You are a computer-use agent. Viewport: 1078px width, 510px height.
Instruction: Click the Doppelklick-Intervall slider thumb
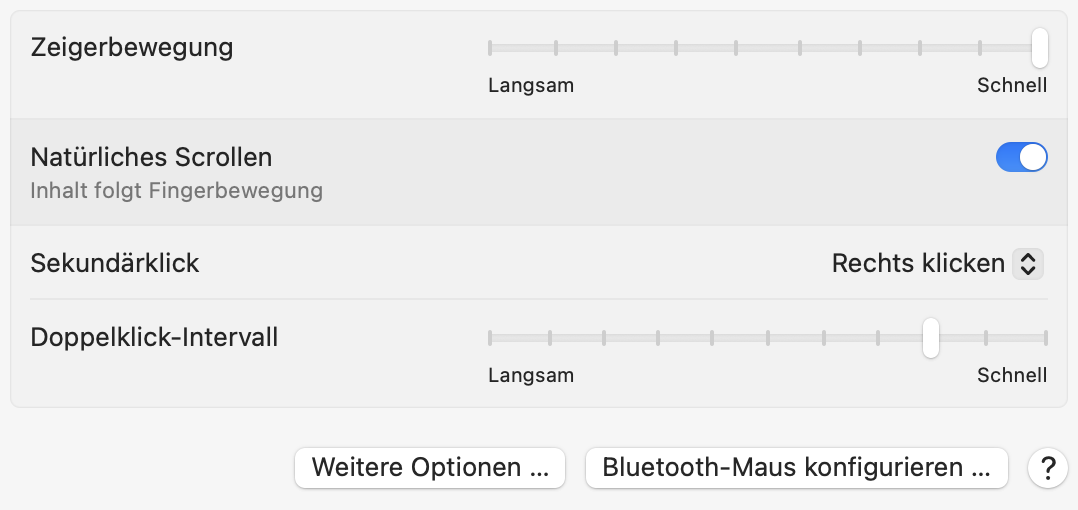click(931, 337)
